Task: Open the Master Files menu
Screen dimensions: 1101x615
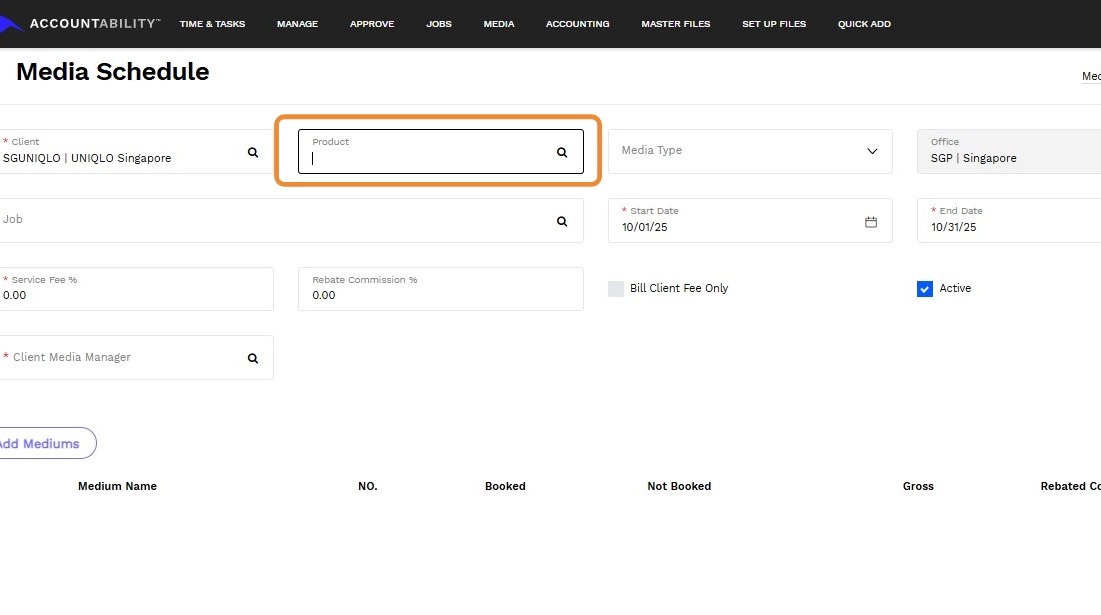Action: coord(676,24)
